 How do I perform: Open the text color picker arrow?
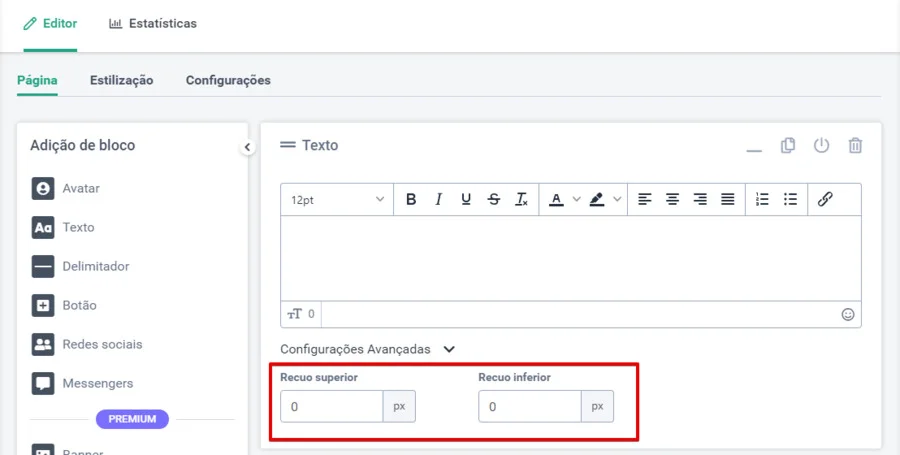(576, 200)
